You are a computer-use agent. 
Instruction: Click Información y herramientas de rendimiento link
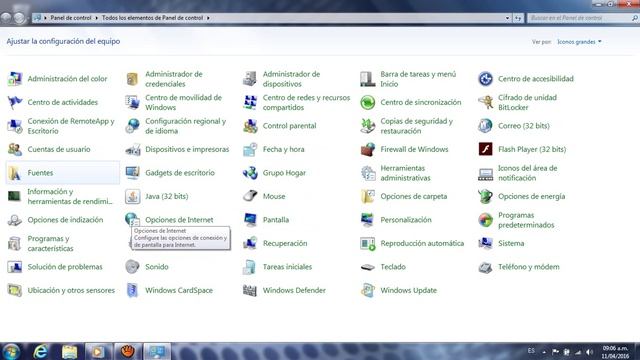[x=69, y=196]
